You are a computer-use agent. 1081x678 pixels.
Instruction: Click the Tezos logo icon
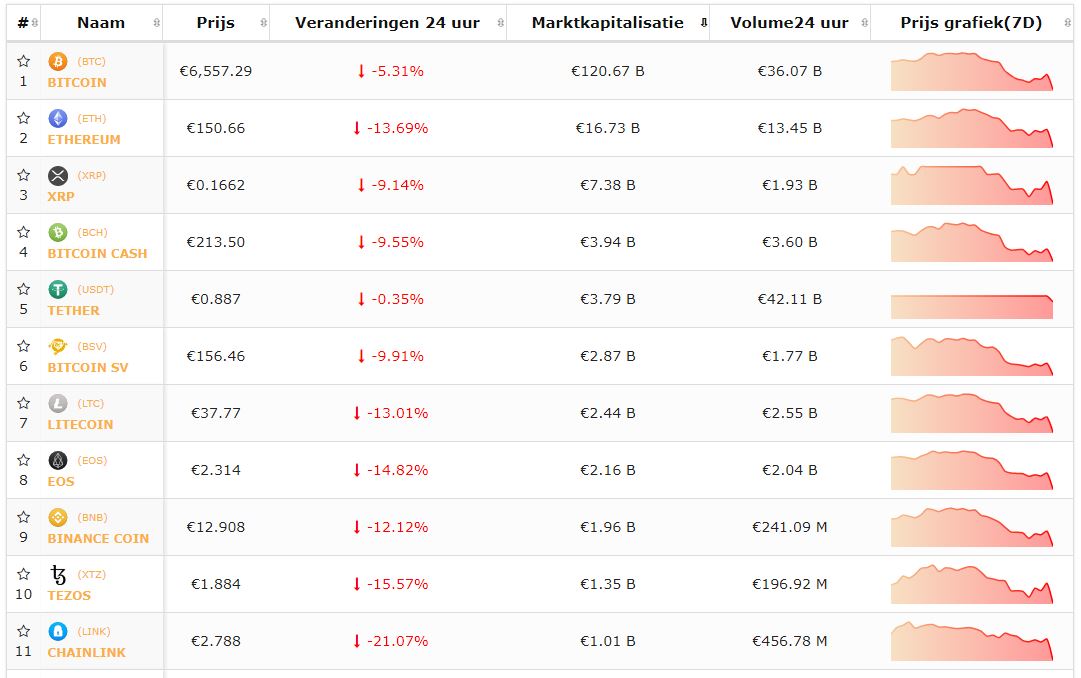[x=58, y=575]
